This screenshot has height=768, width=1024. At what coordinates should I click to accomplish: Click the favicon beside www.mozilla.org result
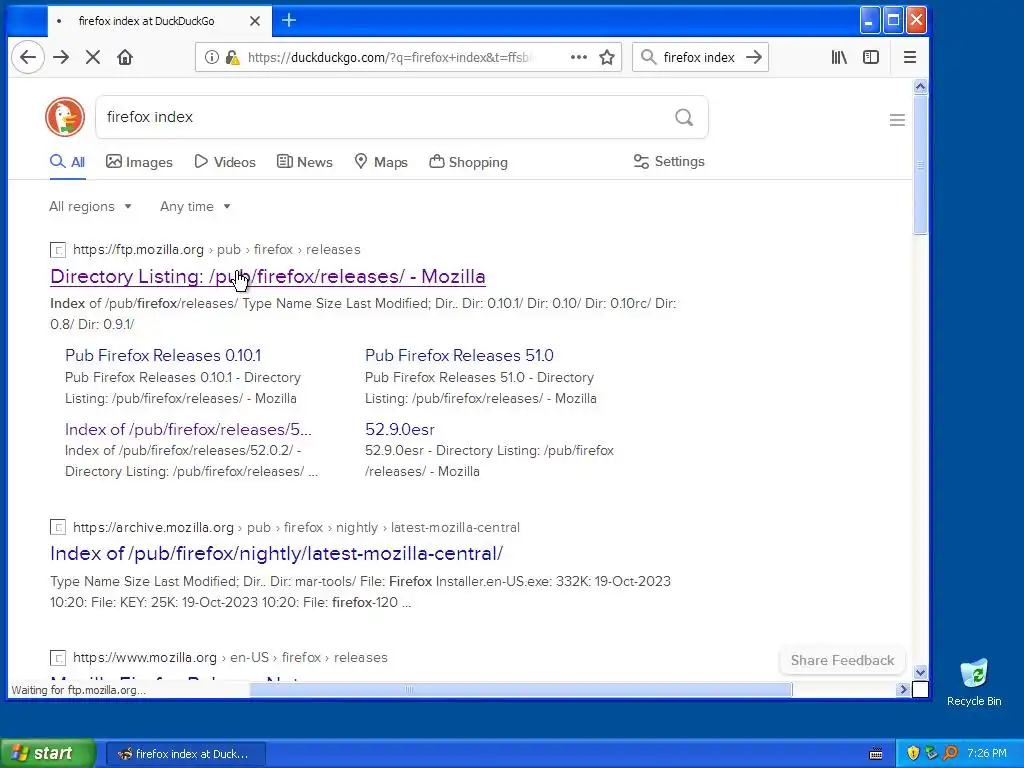pos(58,658)
